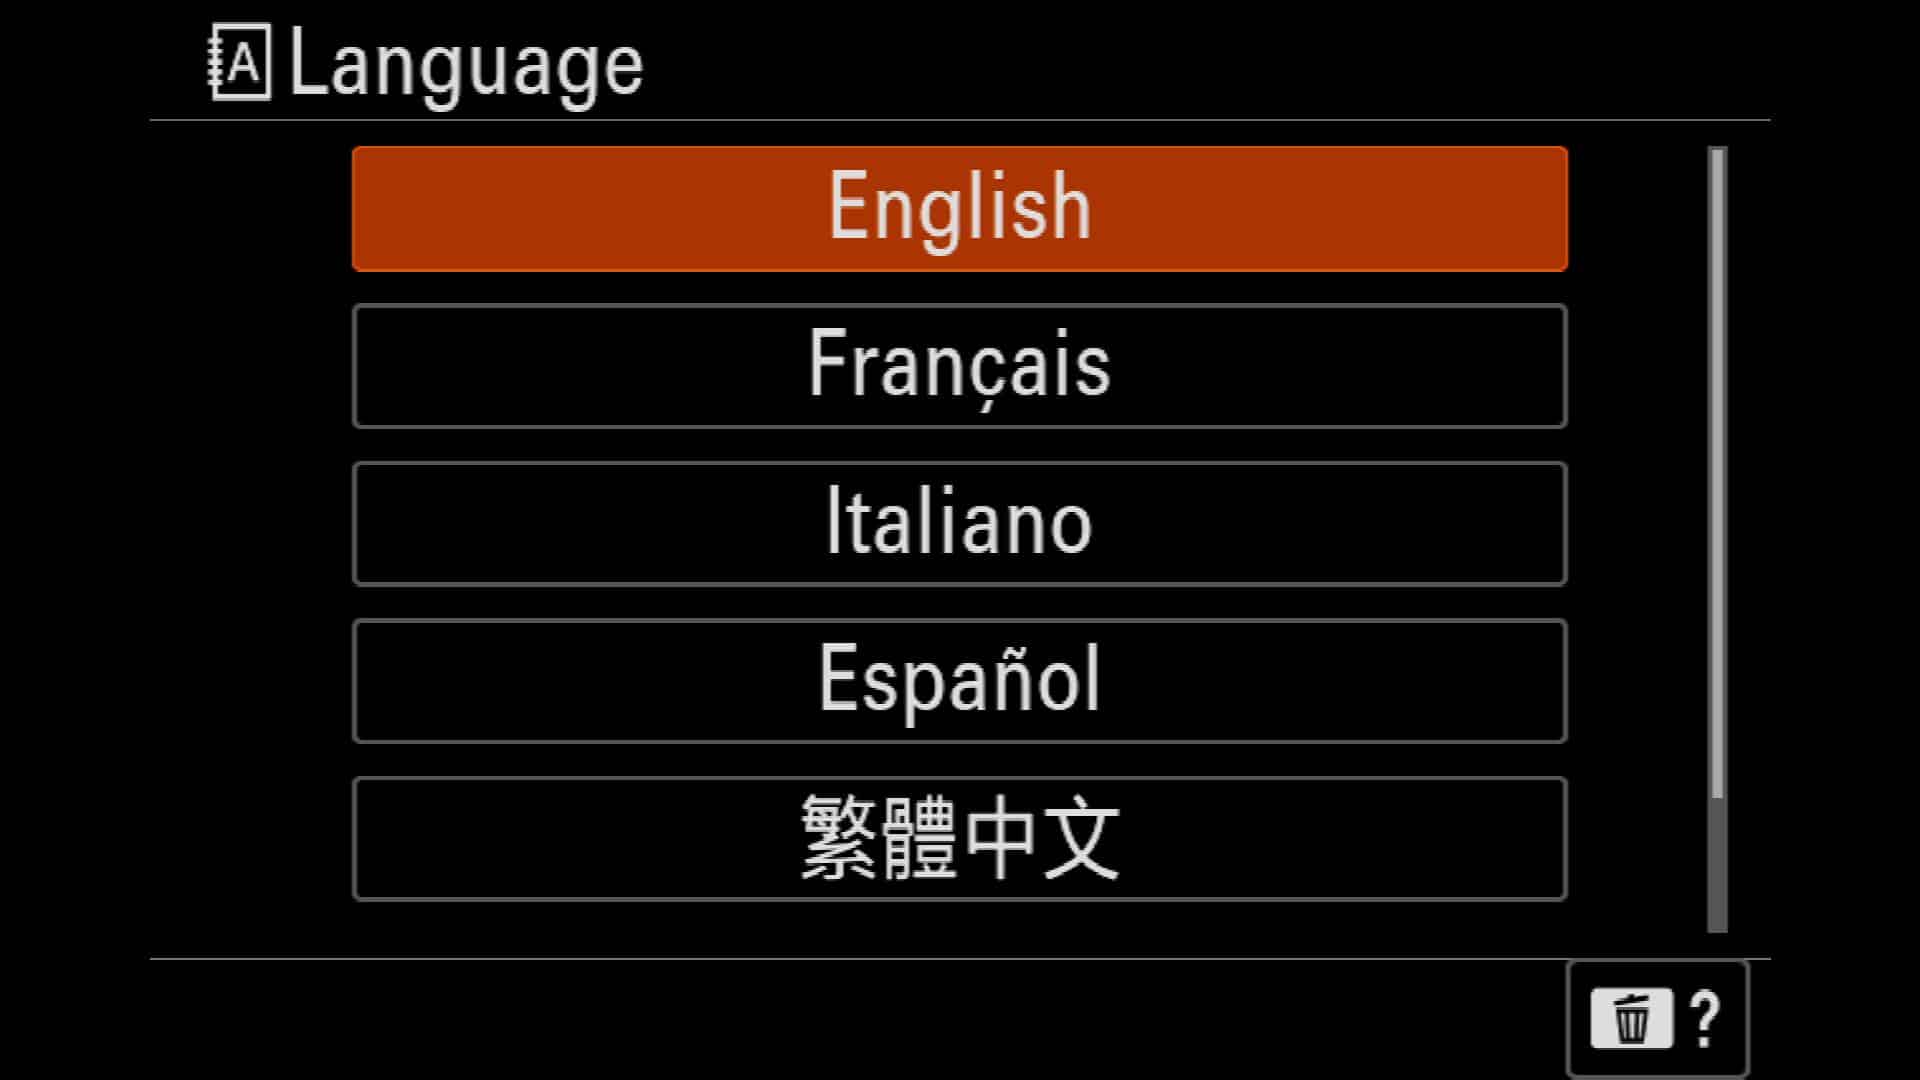
Task: Click the language list scrollbar thumb
Action: [1717, 473]
